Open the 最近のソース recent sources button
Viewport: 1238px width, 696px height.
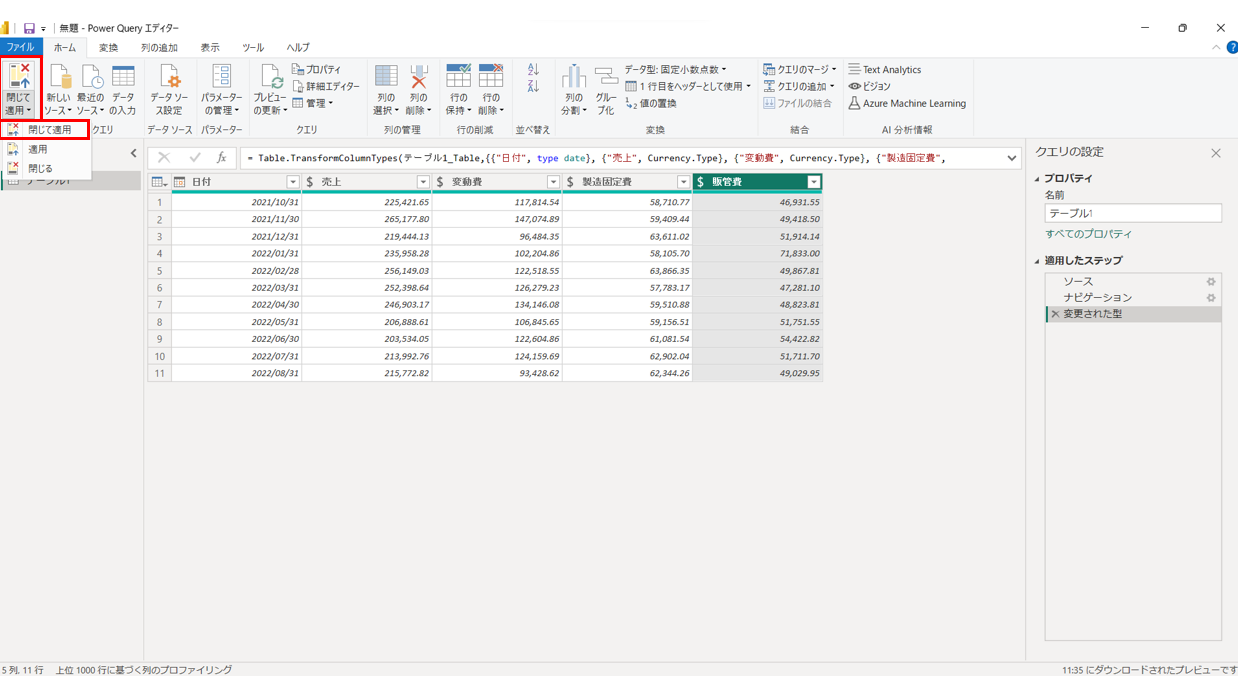point(91,90)
